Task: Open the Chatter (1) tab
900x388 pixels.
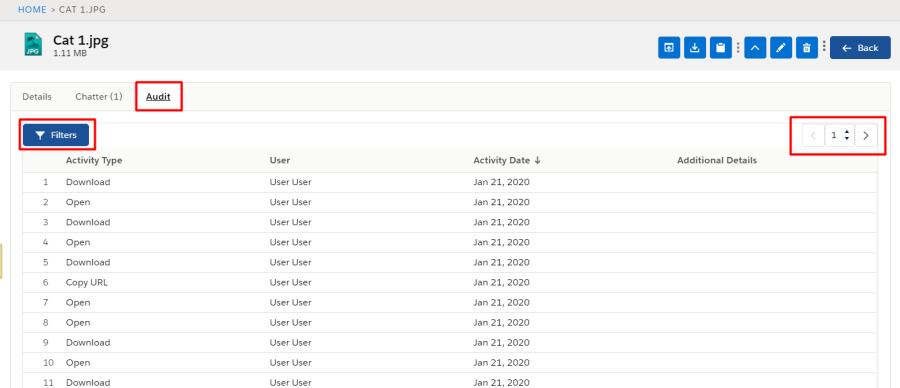Action: tap(99, 96)
